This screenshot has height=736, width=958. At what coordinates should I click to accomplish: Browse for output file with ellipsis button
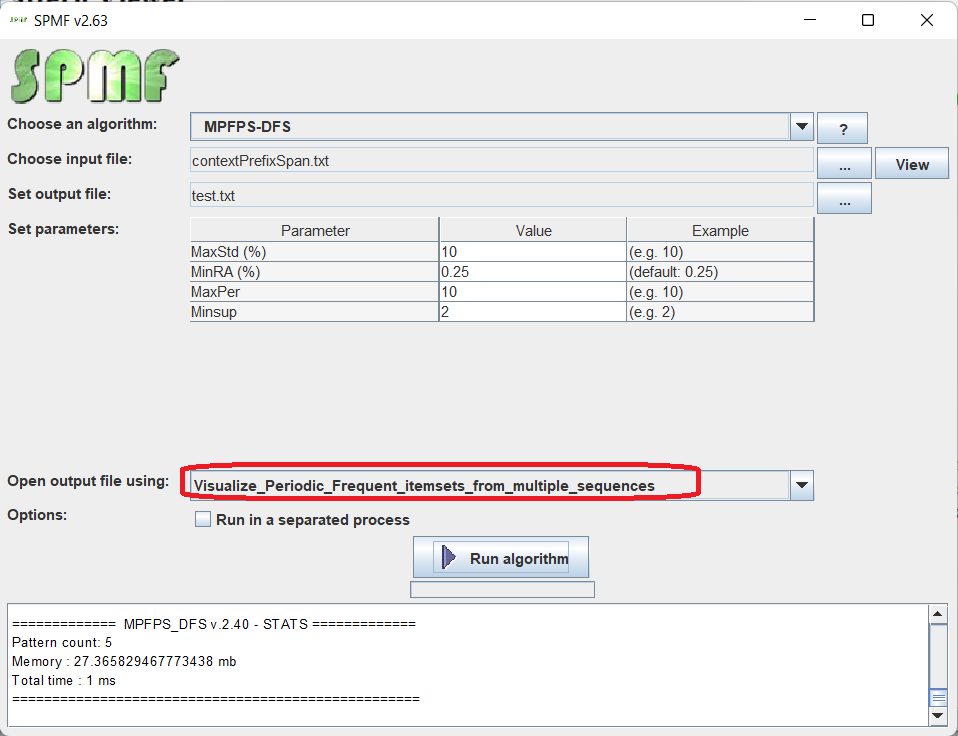(x=844, y=198)
